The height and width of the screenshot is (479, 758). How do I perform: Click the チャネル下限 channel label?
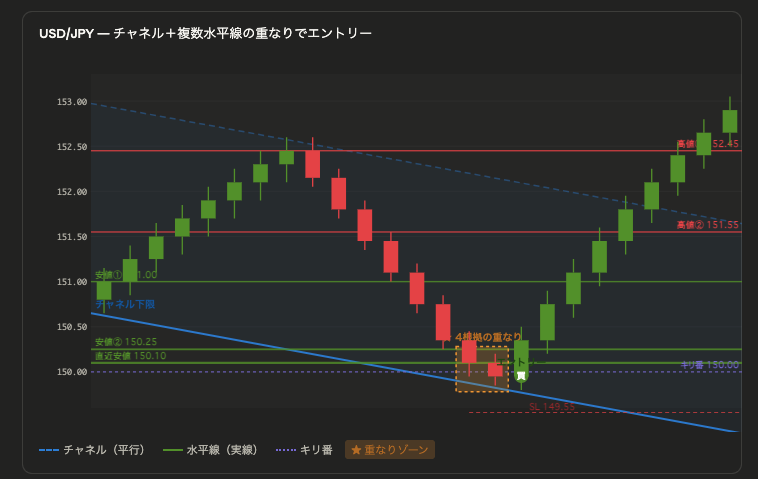(125, 303)
